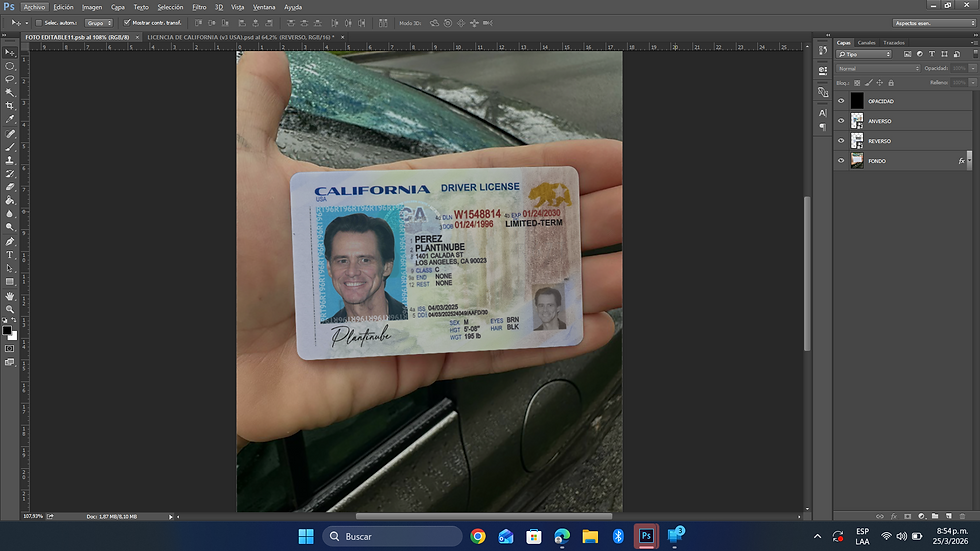Toggle the layer filter switch
980x551 pixels.
point(975,54)
